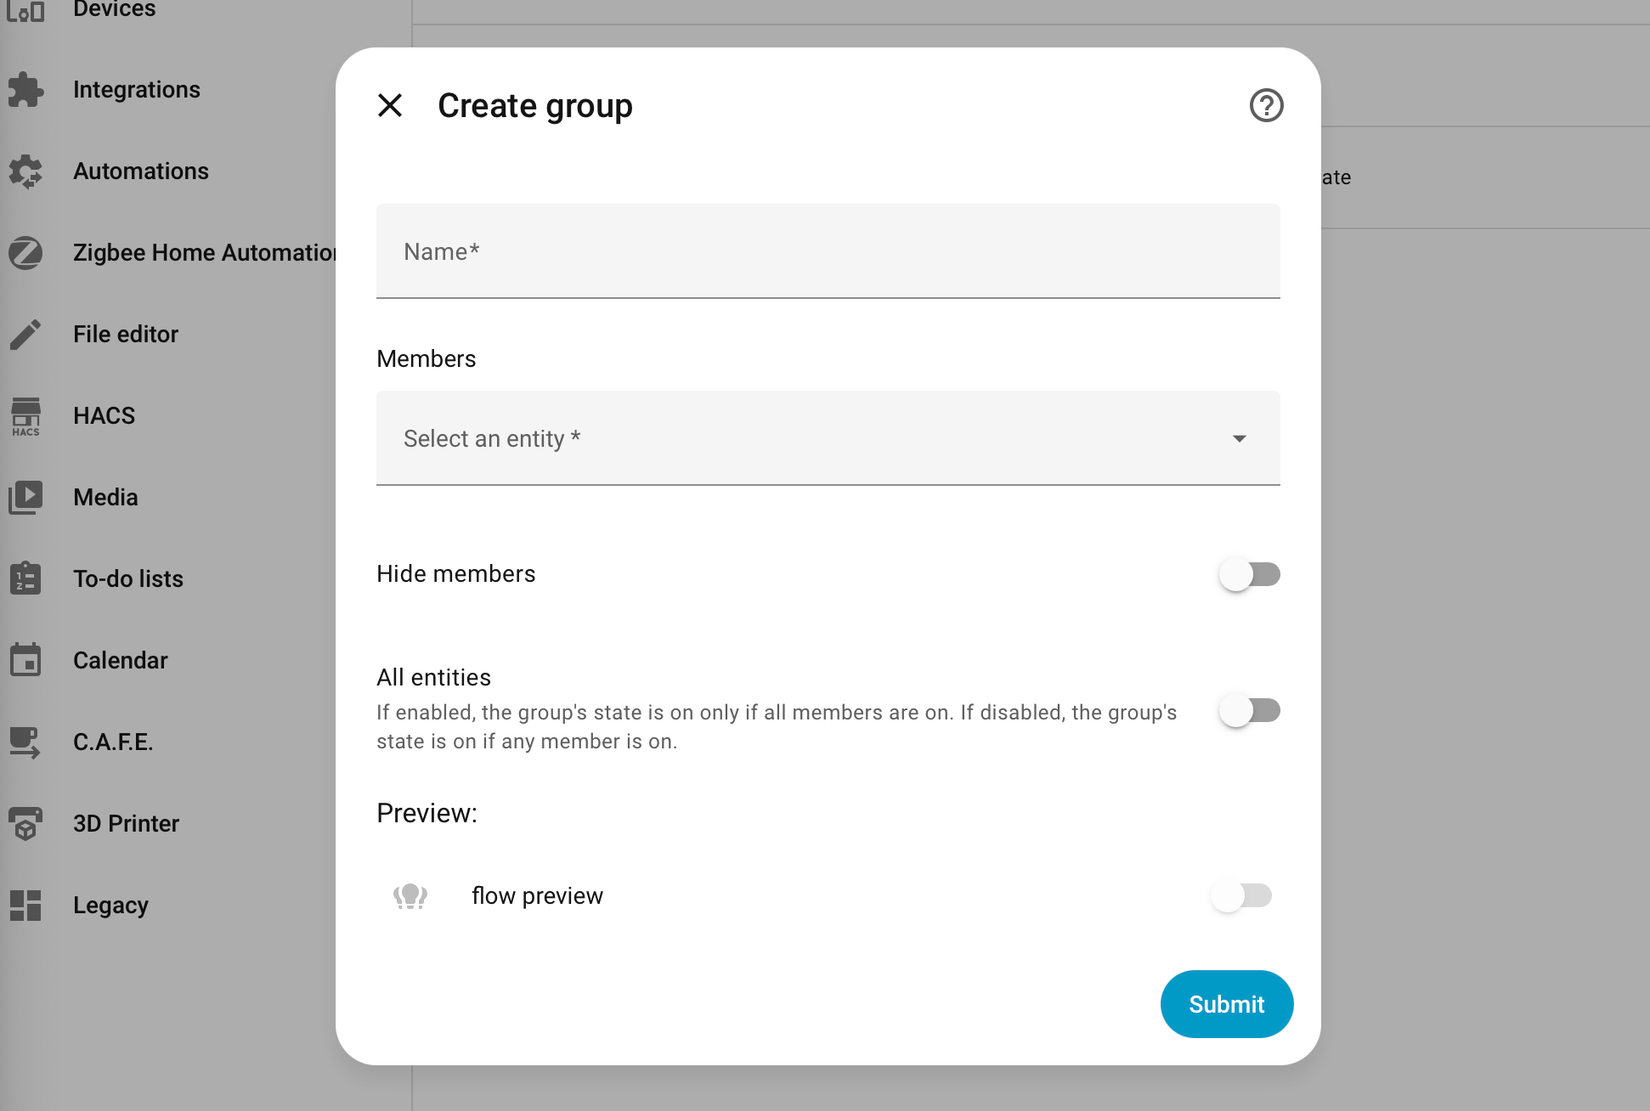The height and width of the screenshot is (1111, 1650).
Task: Click the File editor pencil icon
Action: pos(27,334)
